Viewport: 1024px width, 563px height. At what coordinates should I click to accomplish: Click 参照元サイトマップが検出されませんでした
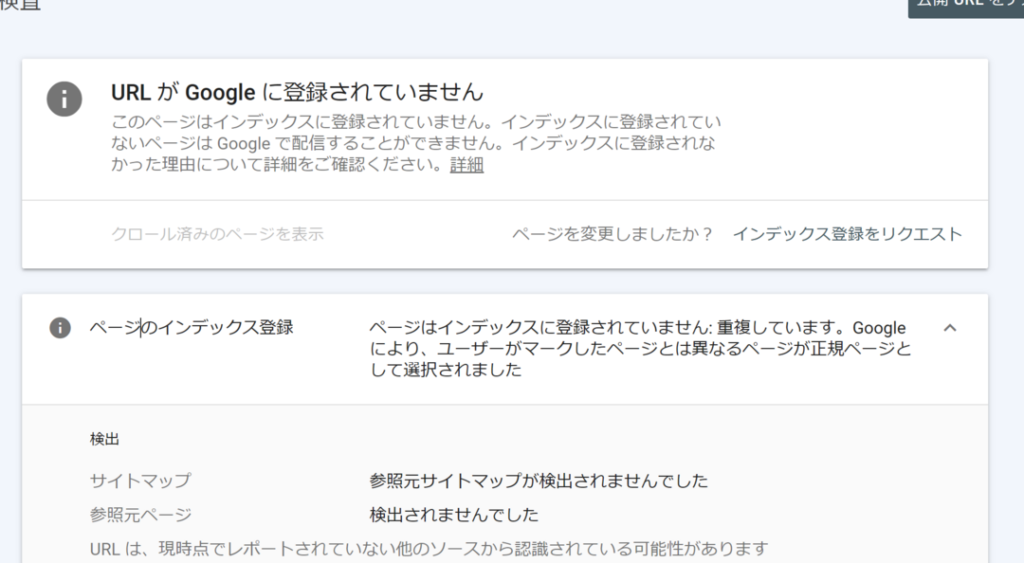[x=539, y=481]
